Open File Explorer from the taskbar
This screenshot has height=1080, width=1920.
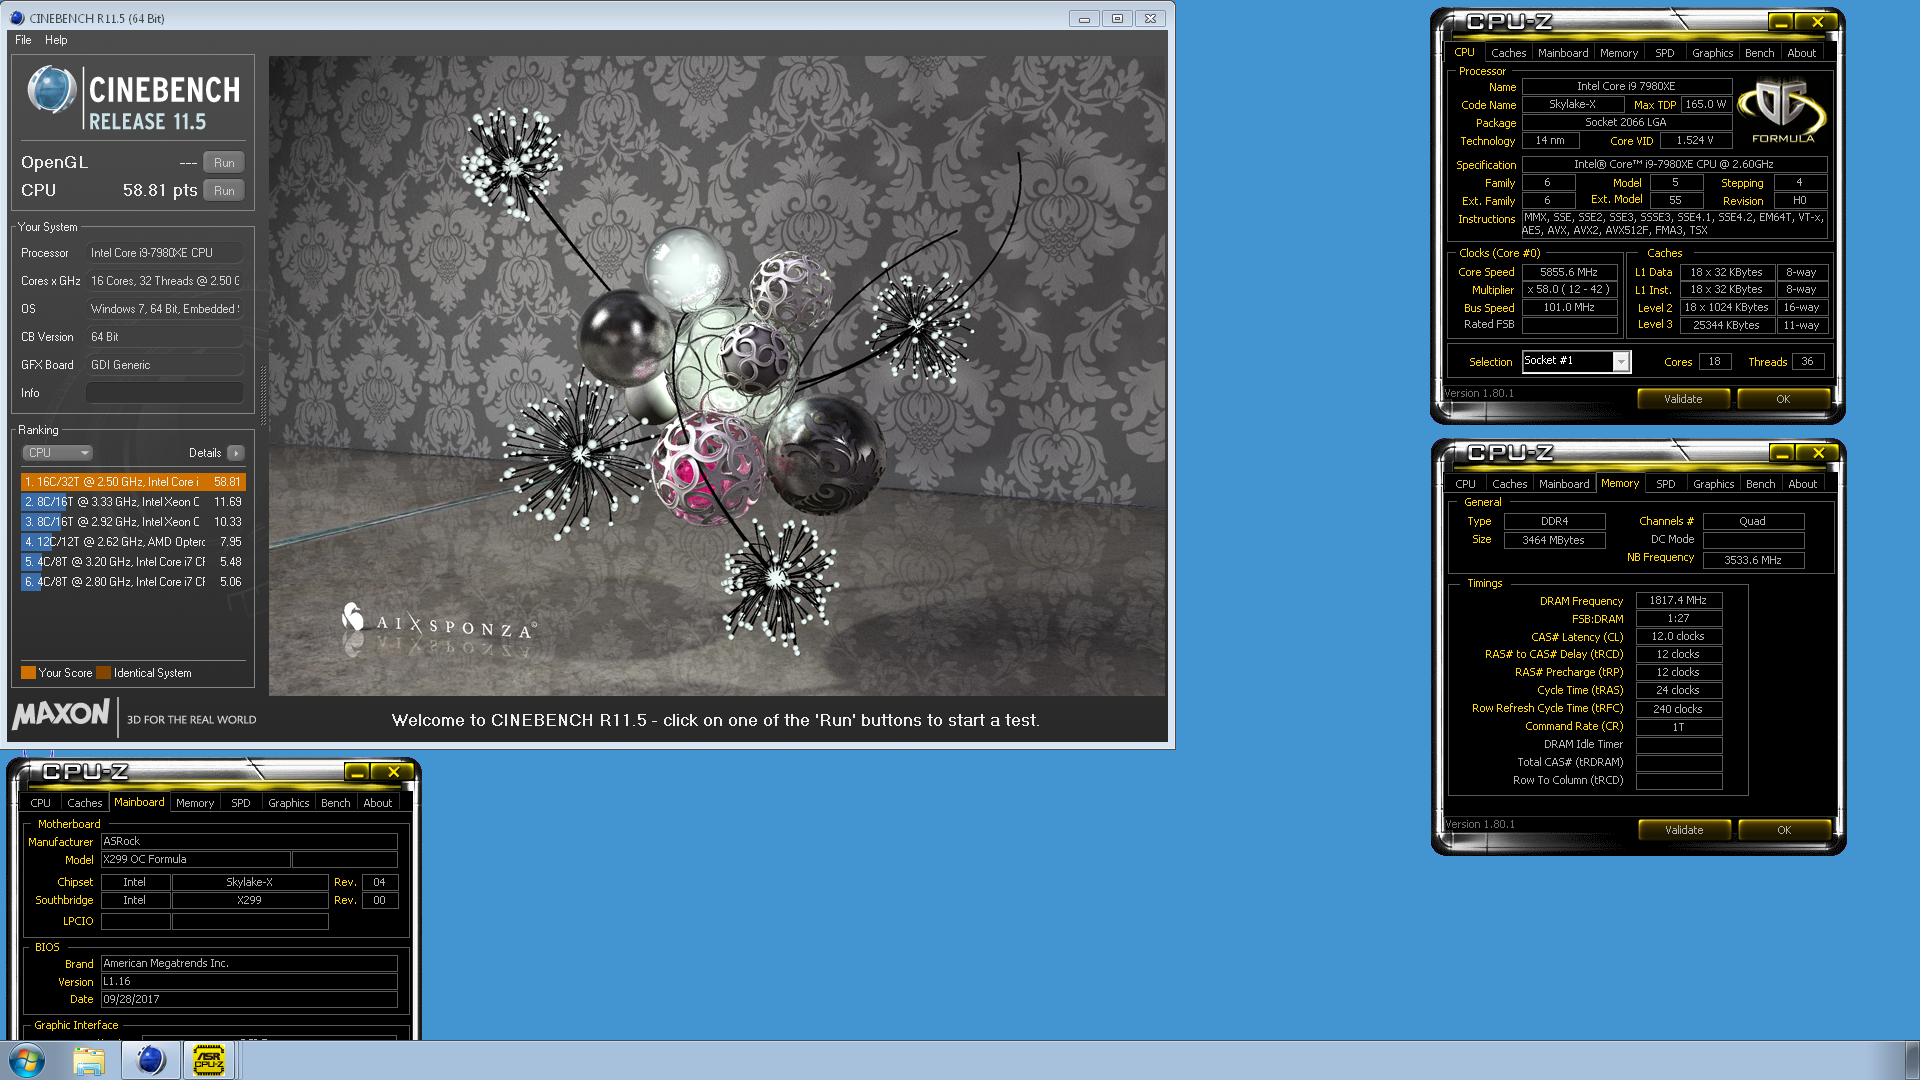tap(89, 1060)
